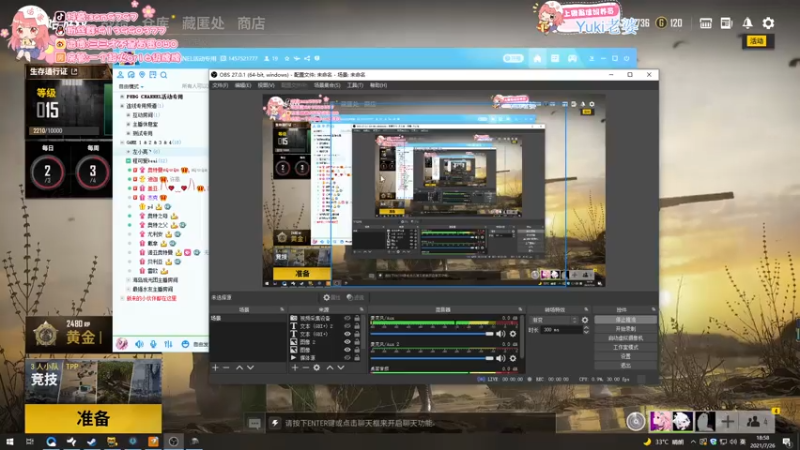Click the share icon in YY title bar
This screenshot has width=800, height=450.
point(307,59)
